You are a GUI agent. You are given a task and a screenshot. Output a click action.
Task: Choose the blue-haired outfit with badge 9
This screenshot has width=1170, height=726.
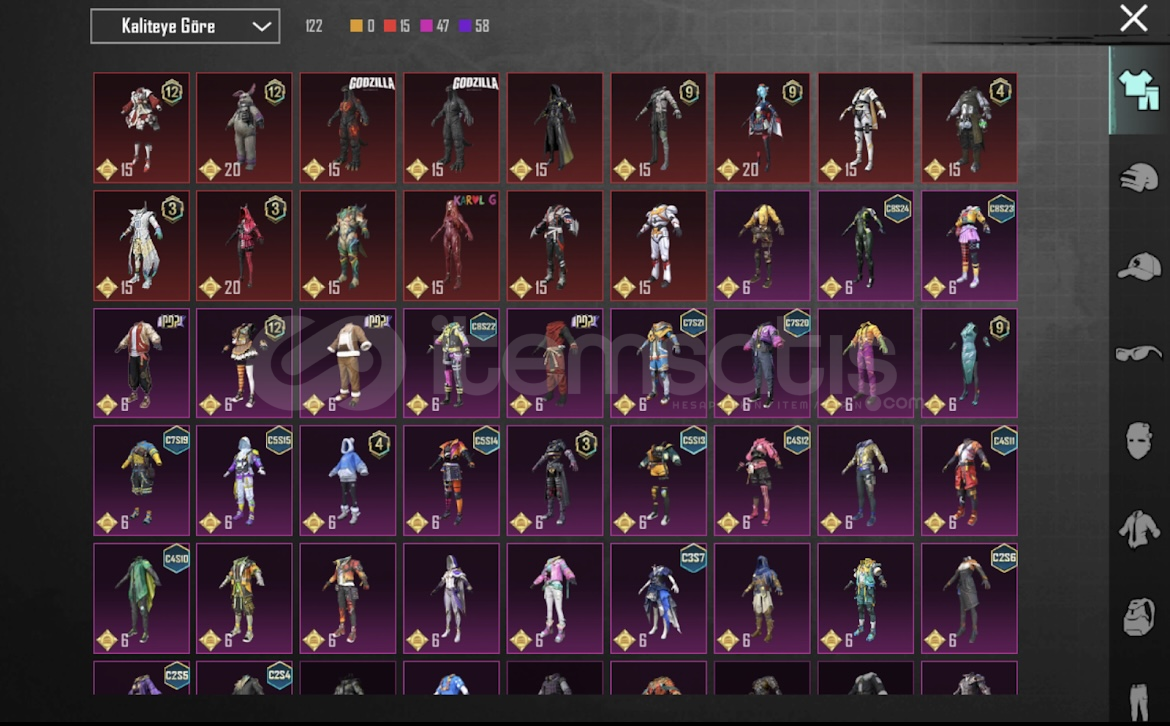pyautogui.click(x=762, y=128)
